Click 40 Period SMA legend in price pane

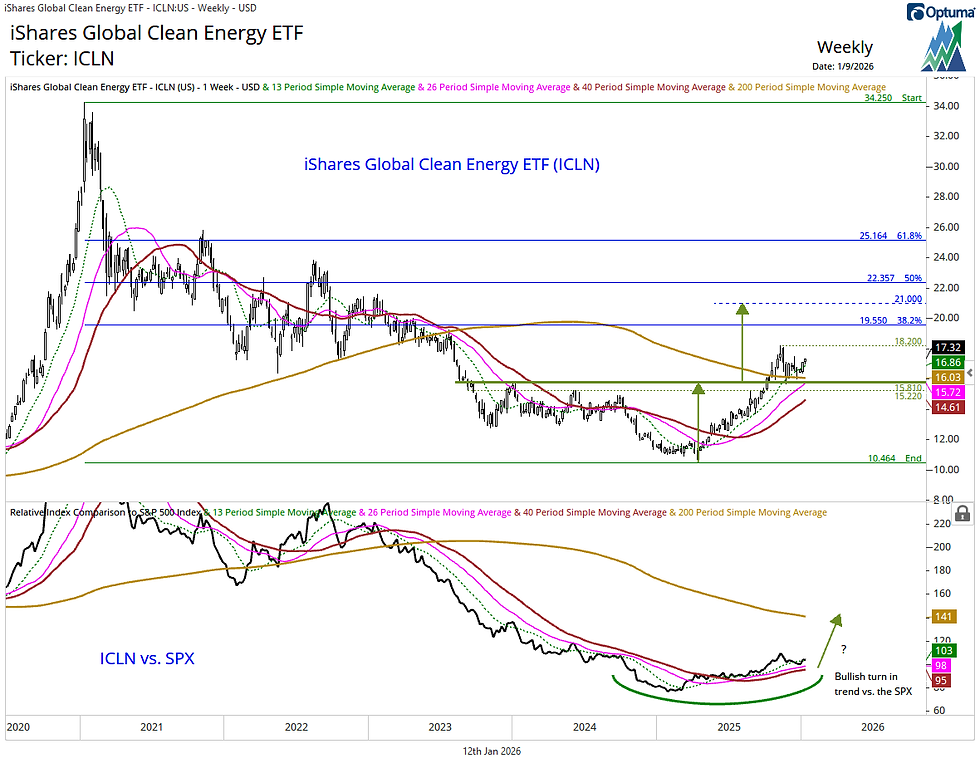[x=649, y=88]
